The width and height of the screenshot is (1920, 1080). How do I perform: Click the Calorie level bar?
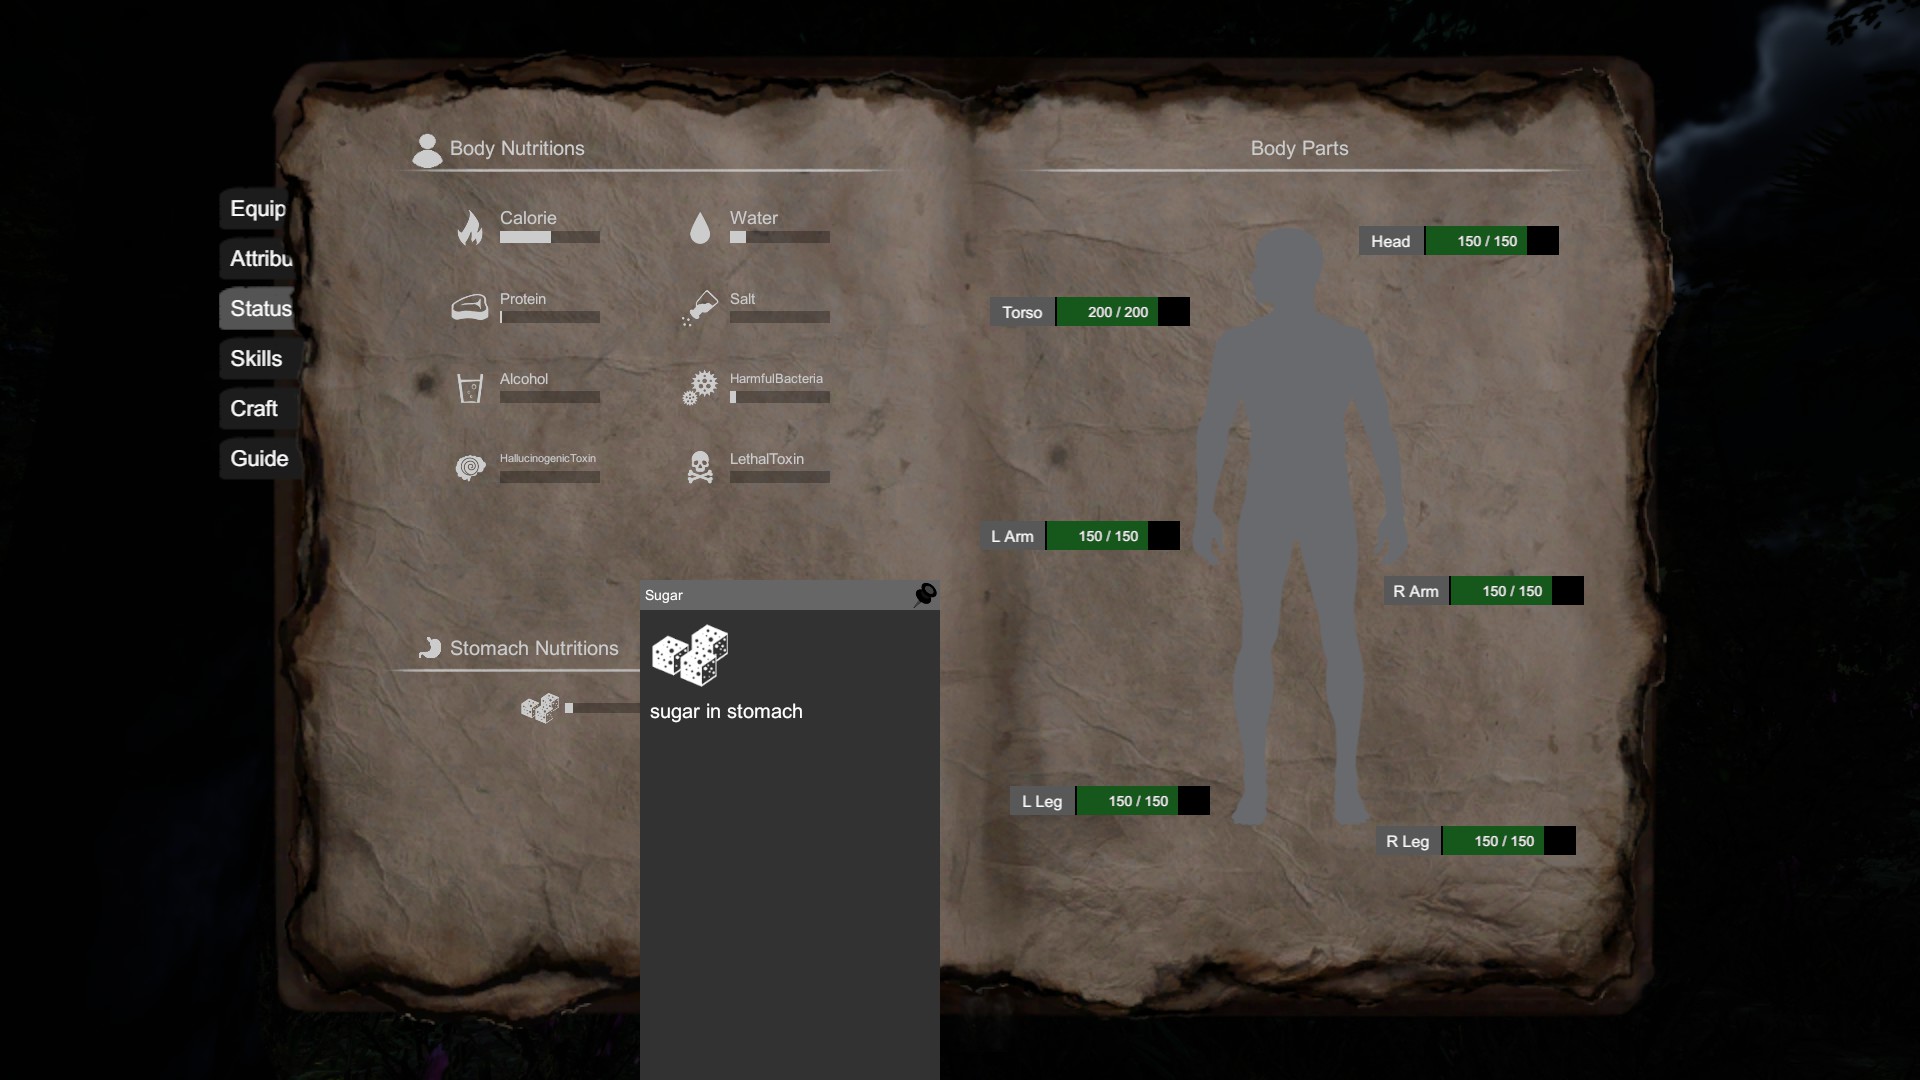(x=550, y=238)
